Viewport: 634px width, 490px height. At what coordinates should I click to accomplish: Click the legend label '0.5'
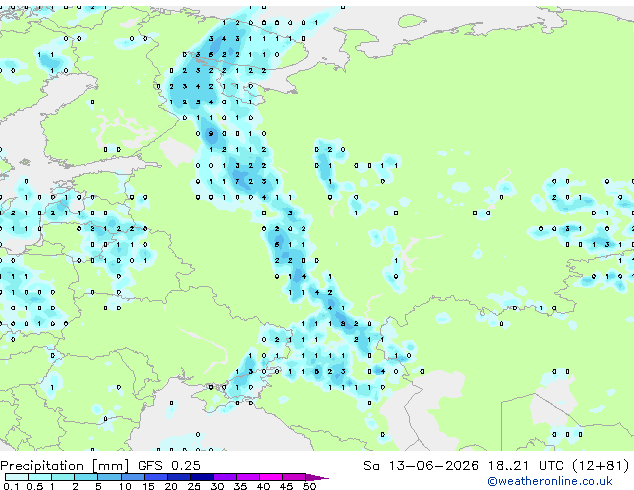[35, 486]
